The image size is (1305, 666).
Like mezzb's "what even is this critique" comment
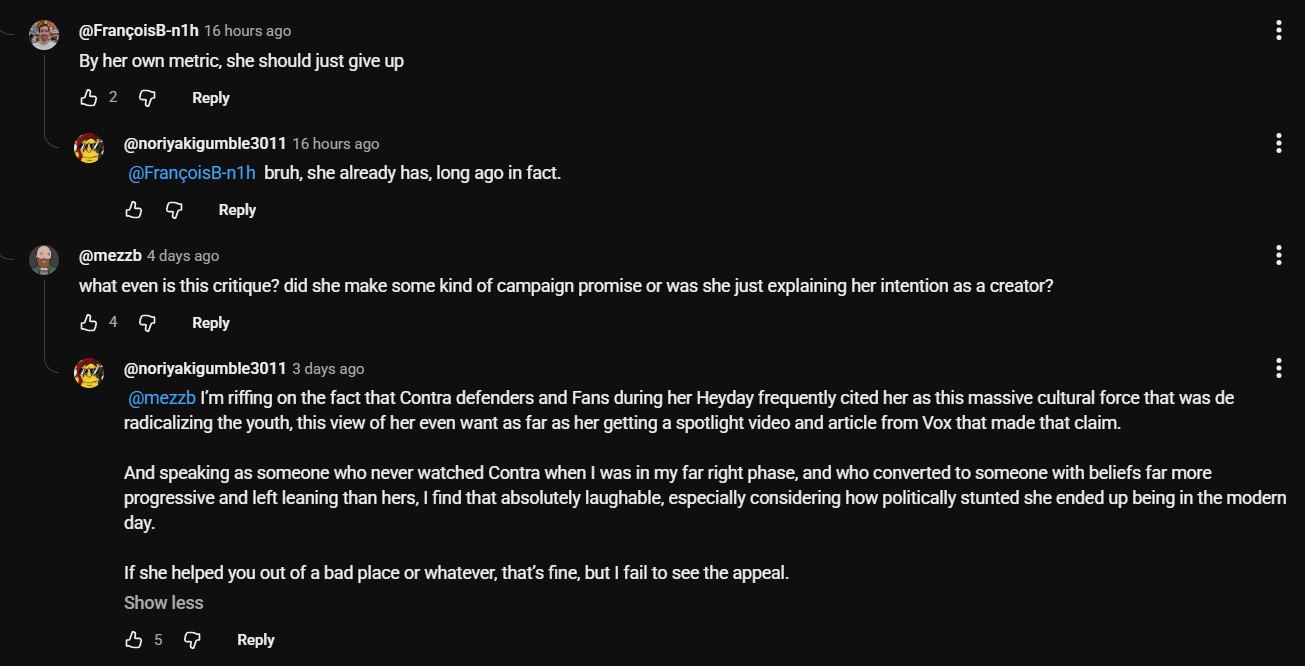point(89,322)
